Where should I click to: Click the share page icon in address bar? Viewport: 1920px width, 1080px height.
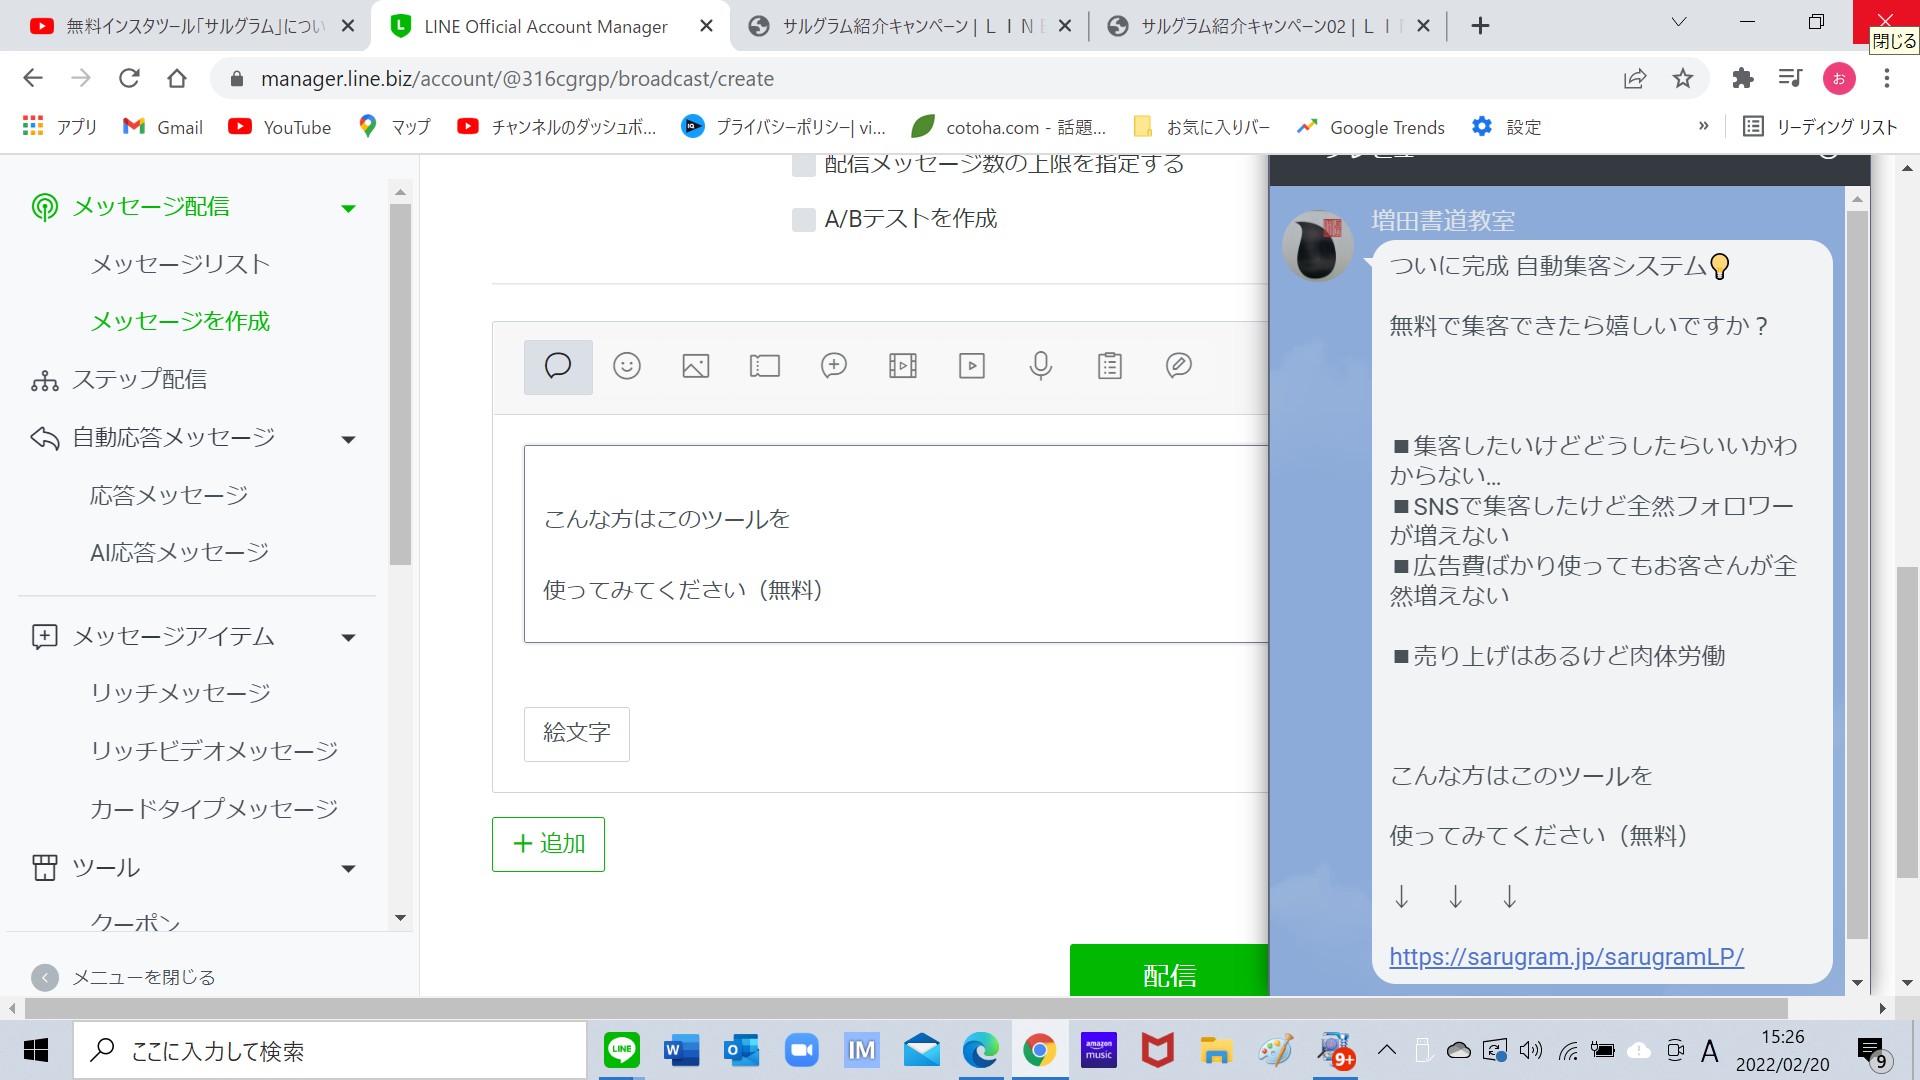pyautogui.click(x=1635, y=78)
